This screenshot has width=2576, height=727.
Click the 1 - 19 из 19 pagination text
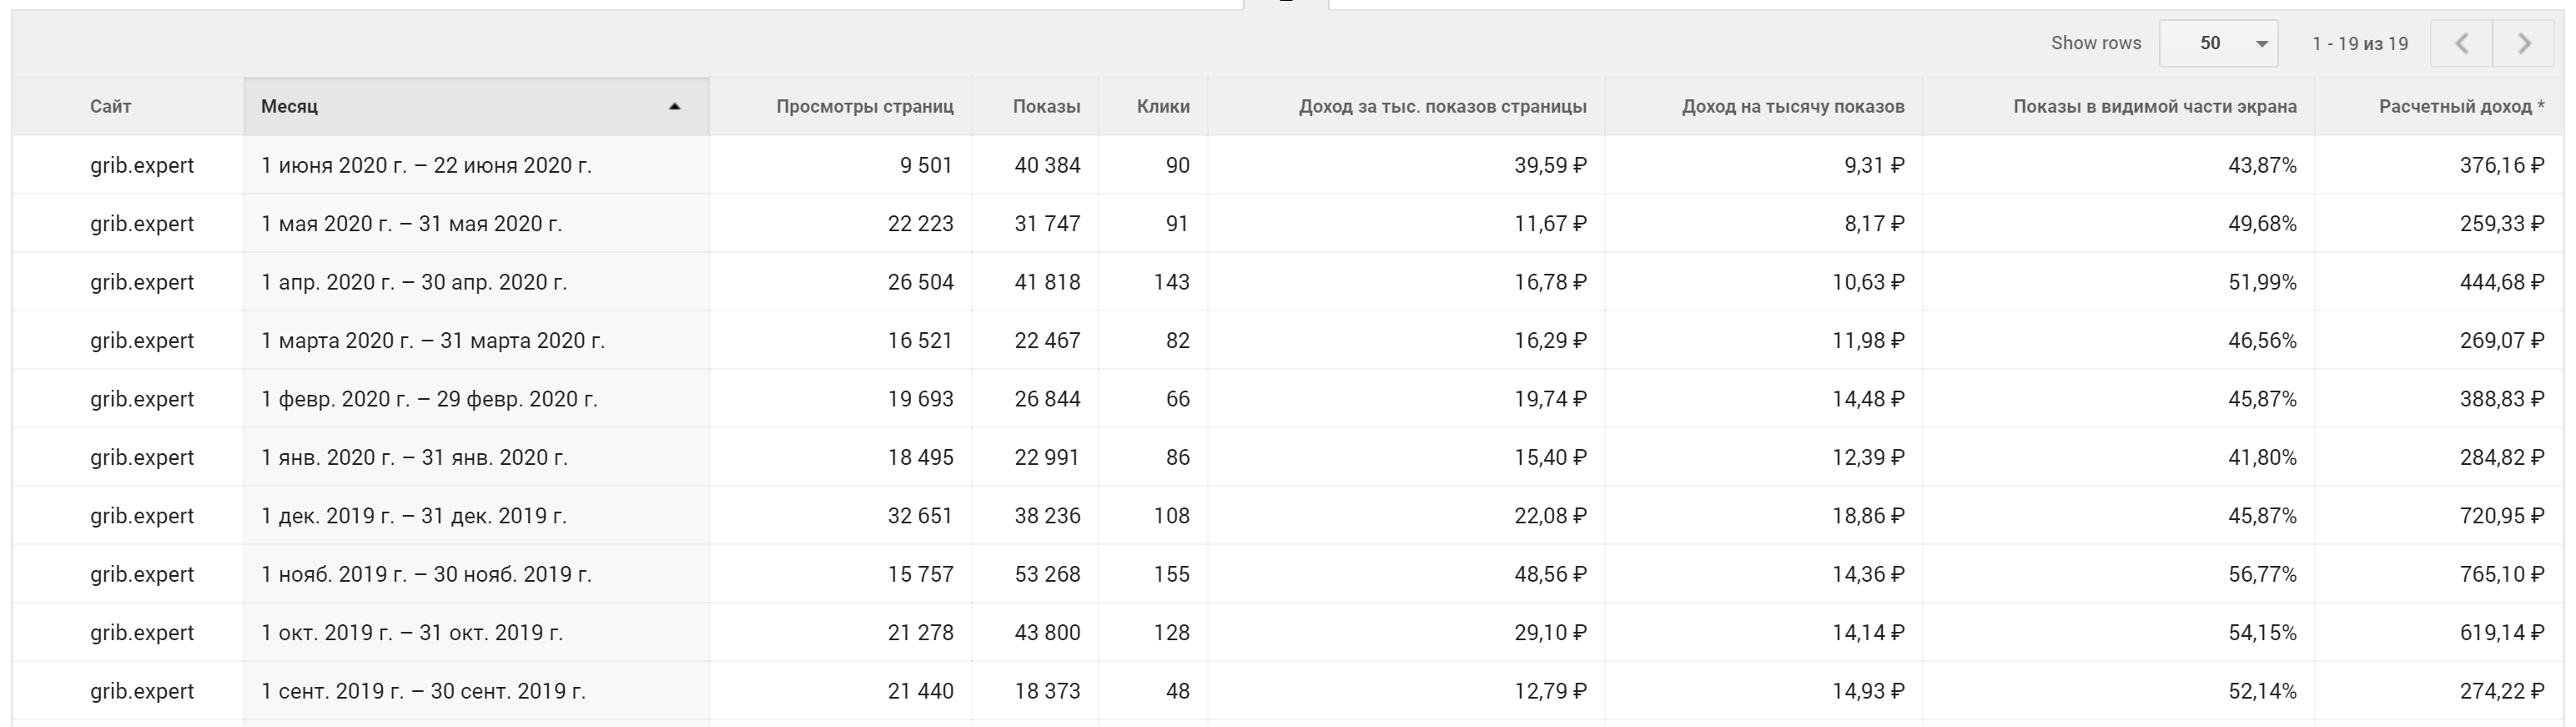[x=2360, y=44]
